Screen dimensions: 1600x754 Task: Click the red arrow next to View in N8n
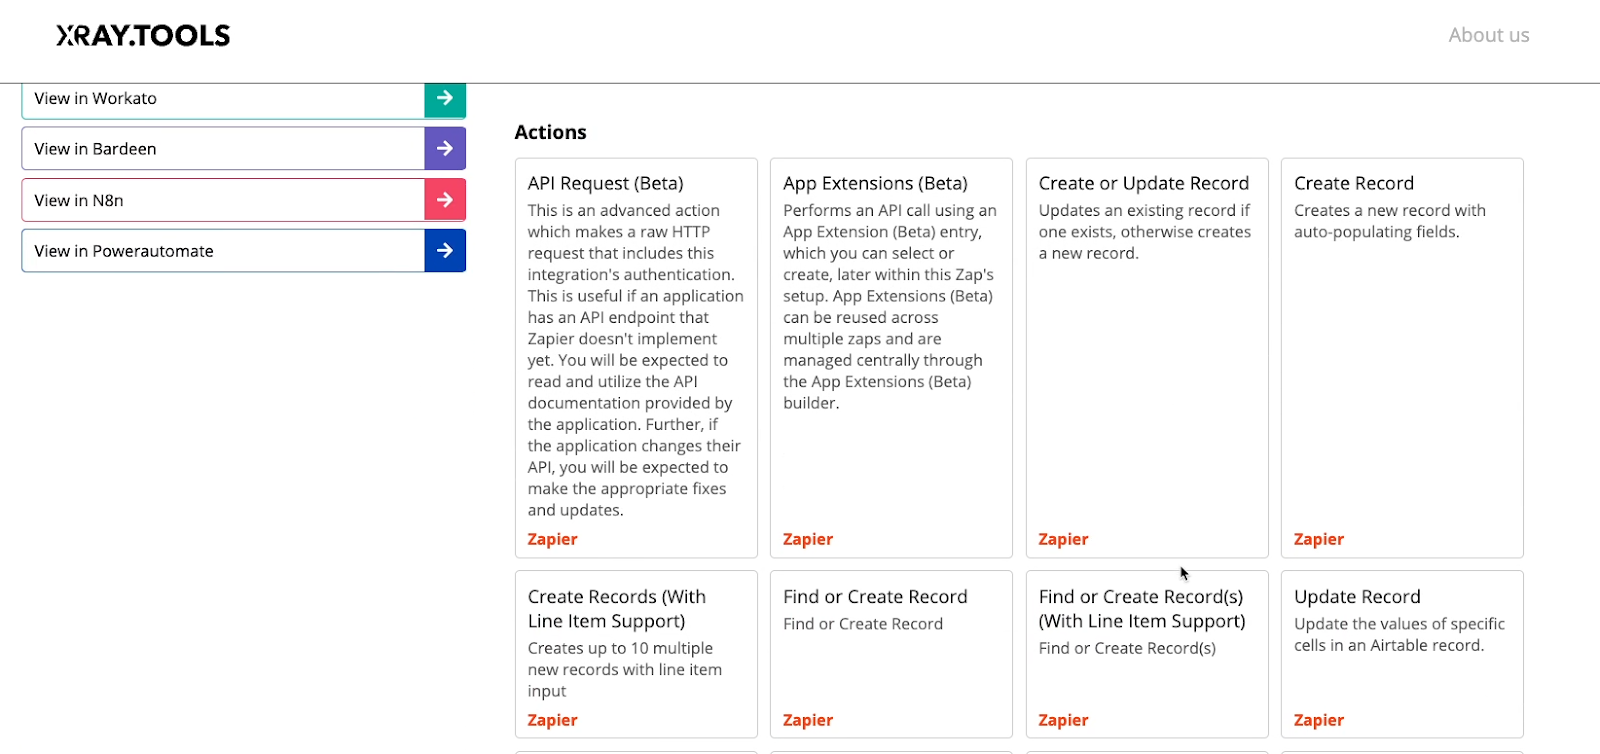tap(445, 200)
